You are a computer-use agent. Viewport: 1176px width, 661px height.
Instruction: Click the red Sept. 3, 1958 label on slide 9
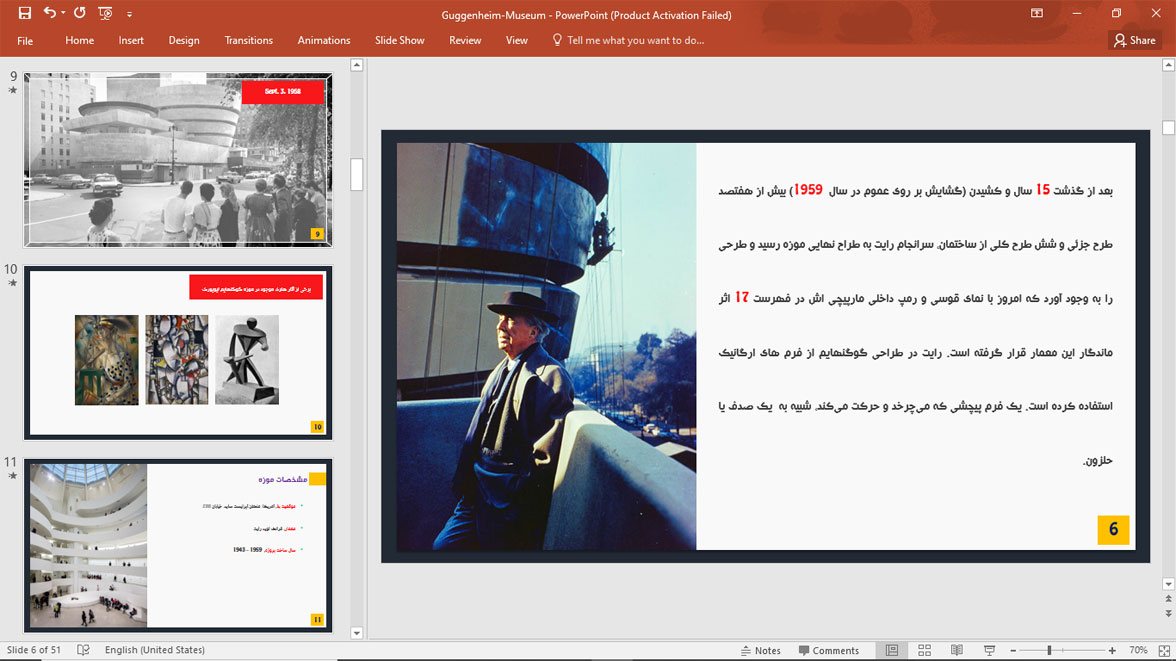[x=283, y=92]
